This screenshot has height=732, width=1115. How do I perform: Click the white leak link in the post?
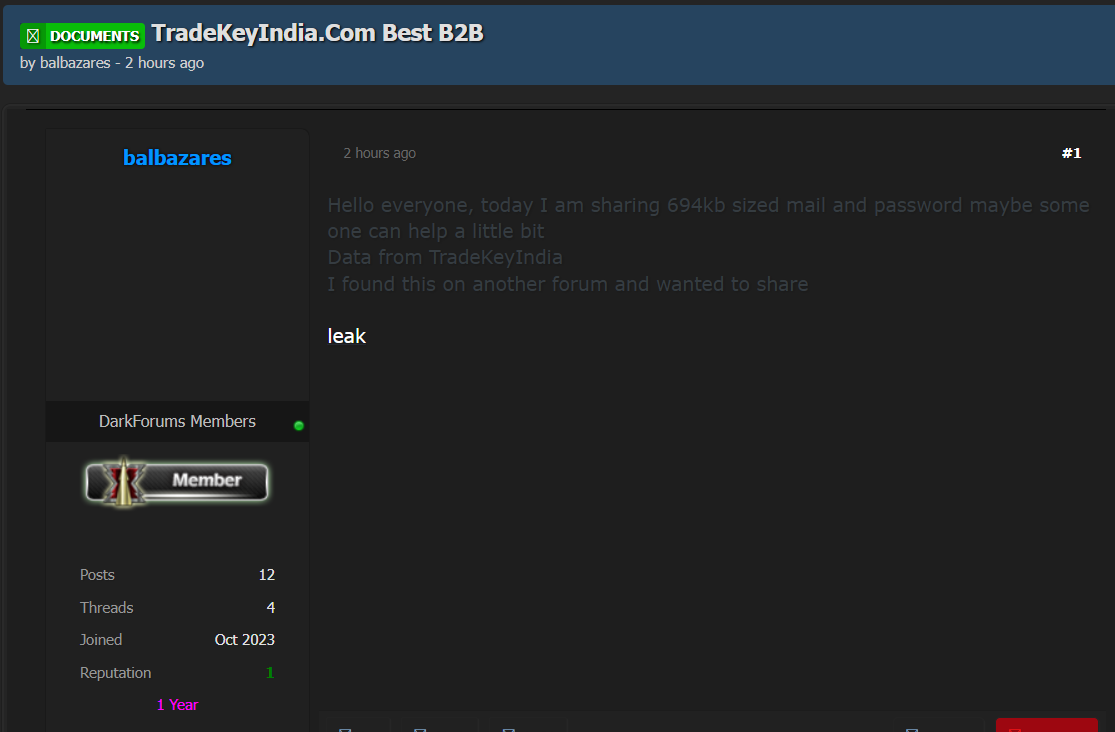coord(346,336)
